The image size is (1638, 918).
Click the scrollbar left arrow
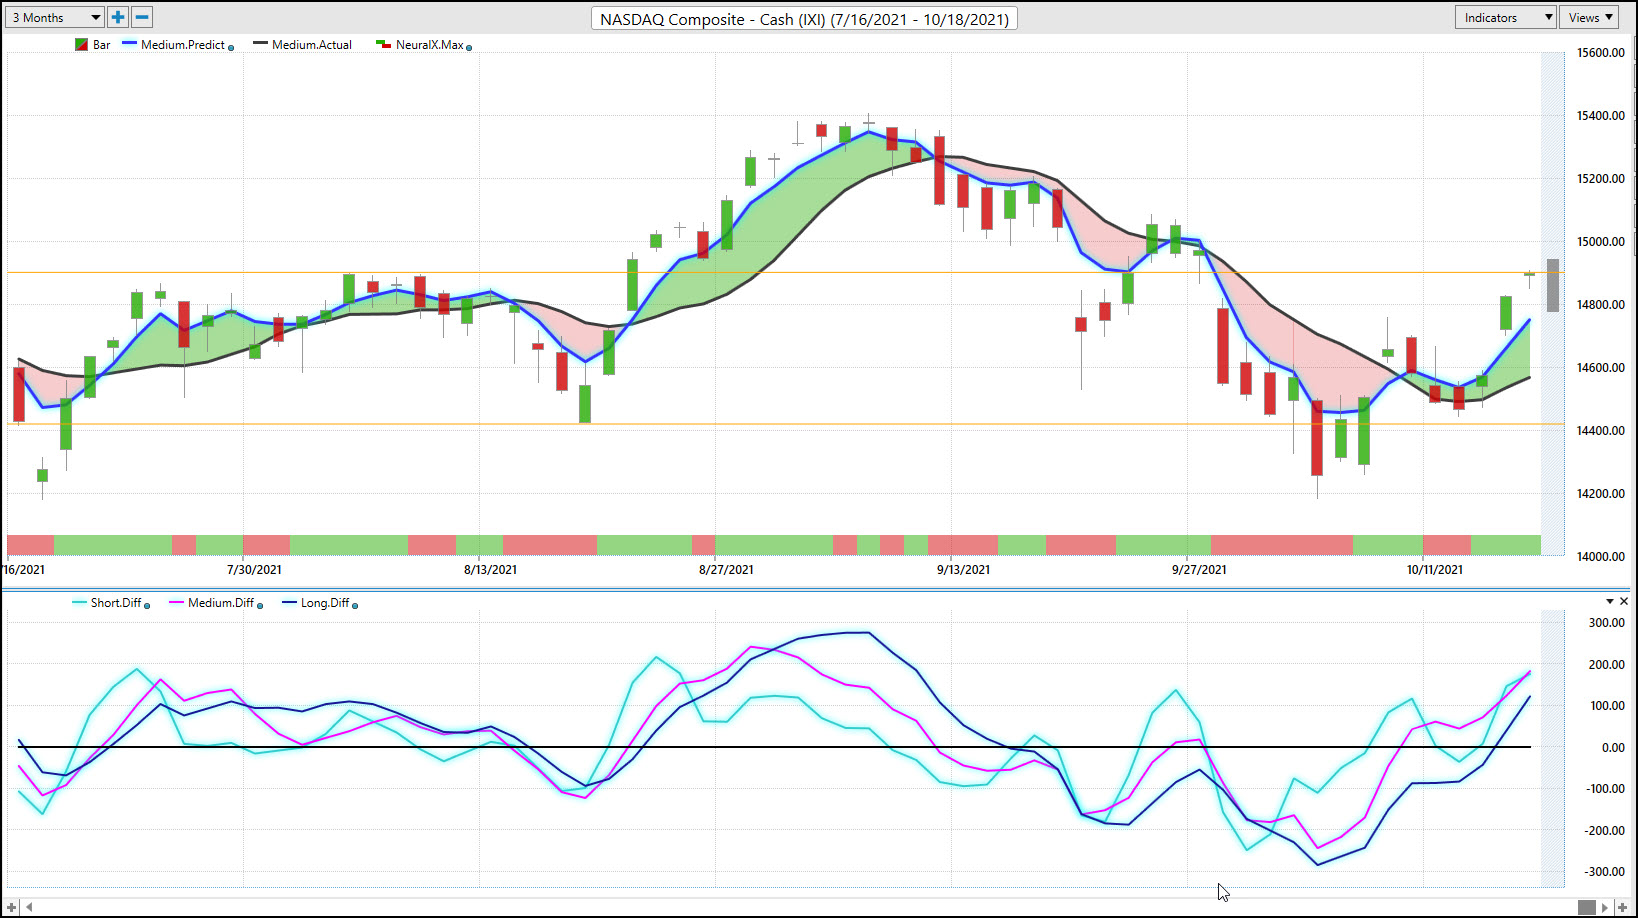(x=29, y=907)
